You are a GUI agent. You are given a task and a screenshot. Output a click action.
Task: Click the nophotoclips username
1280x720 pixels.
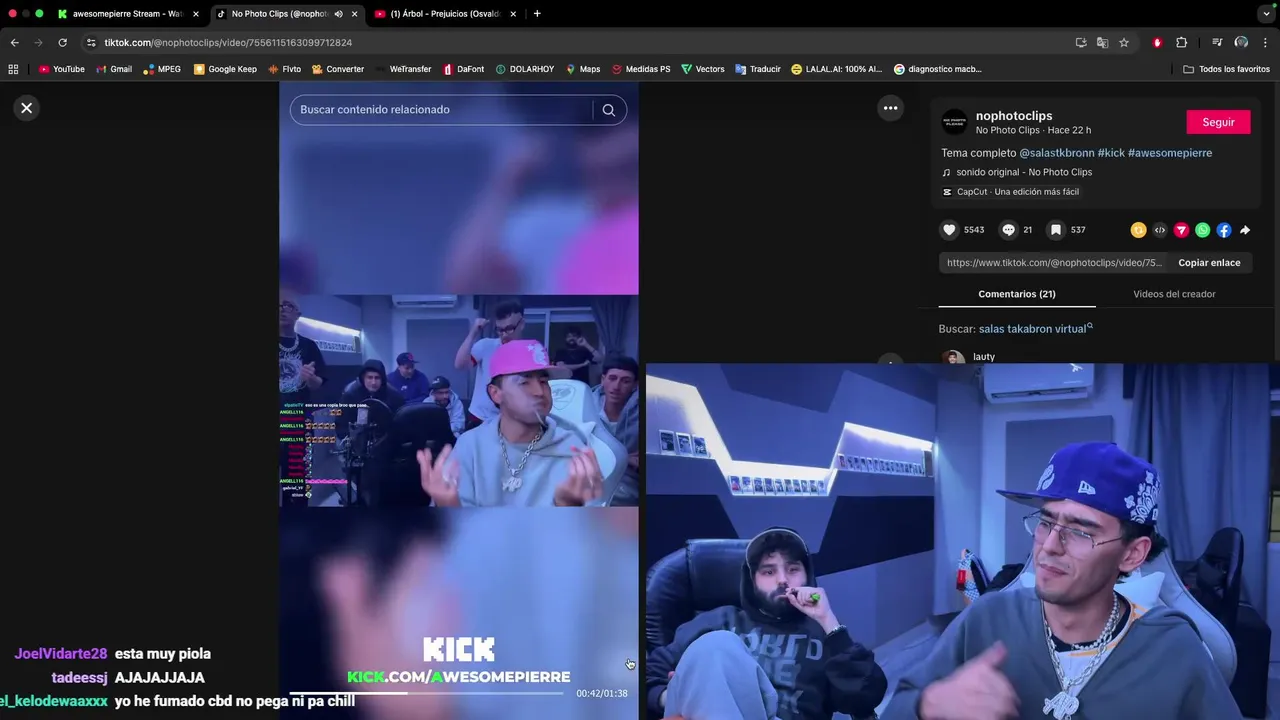1014,116
